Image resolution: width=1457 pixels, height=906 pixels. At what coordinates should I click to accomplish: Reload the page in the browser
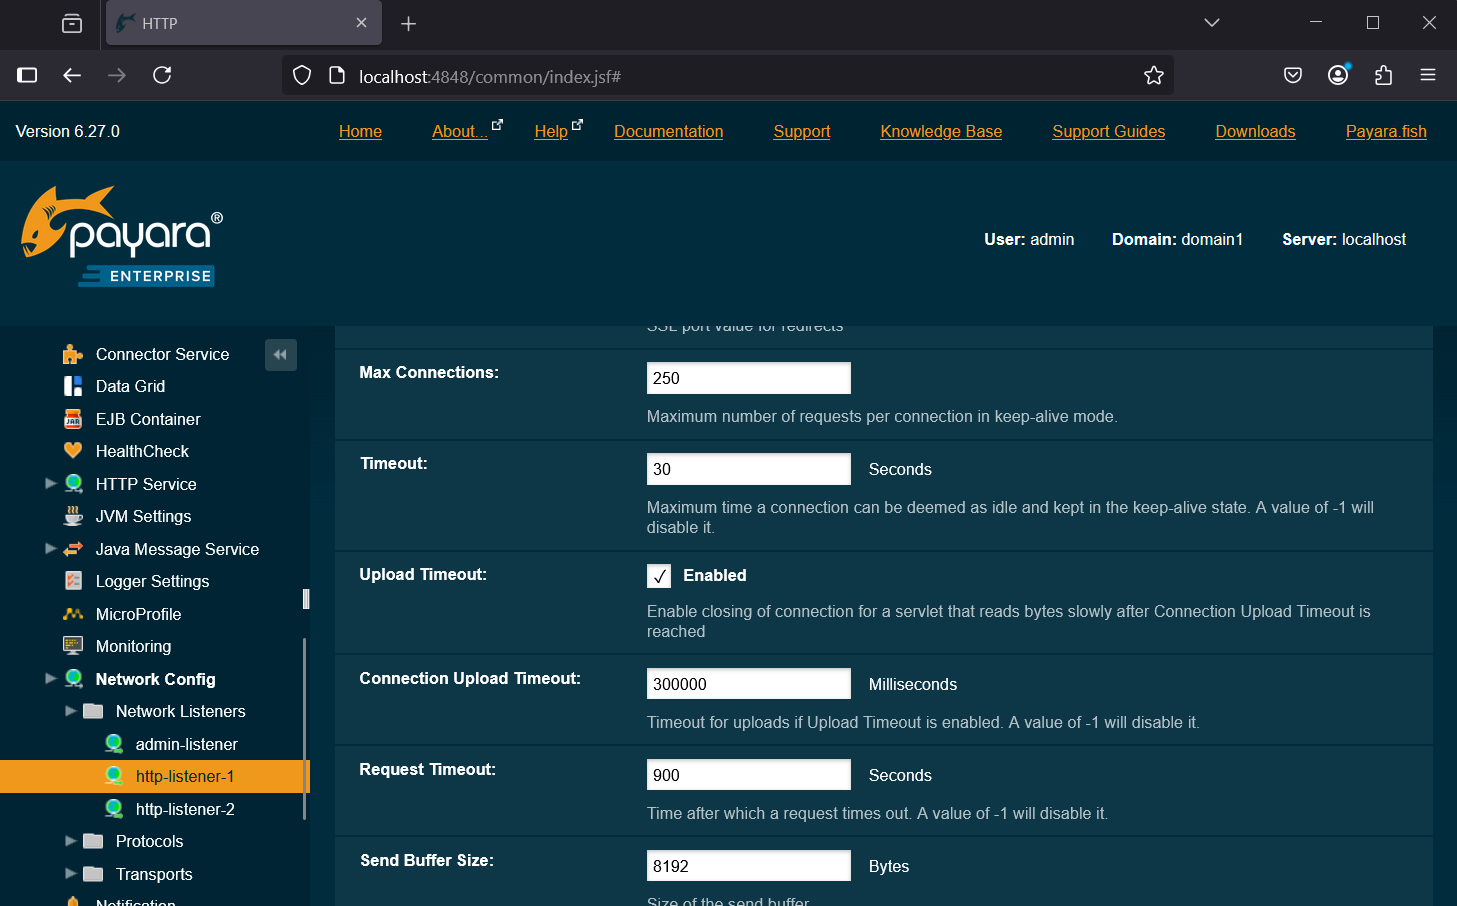pos(162,75)
